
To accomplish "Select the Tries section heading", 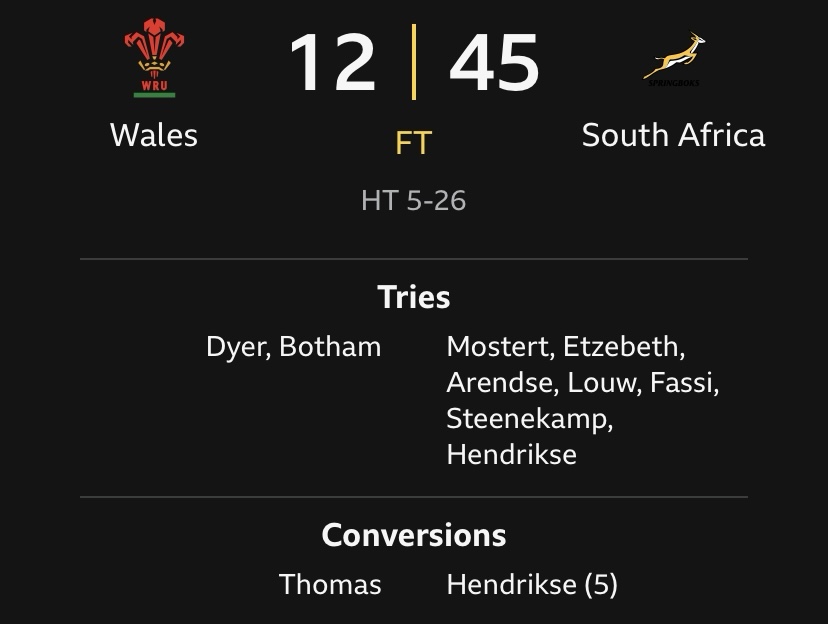I will tap(413, 297).
